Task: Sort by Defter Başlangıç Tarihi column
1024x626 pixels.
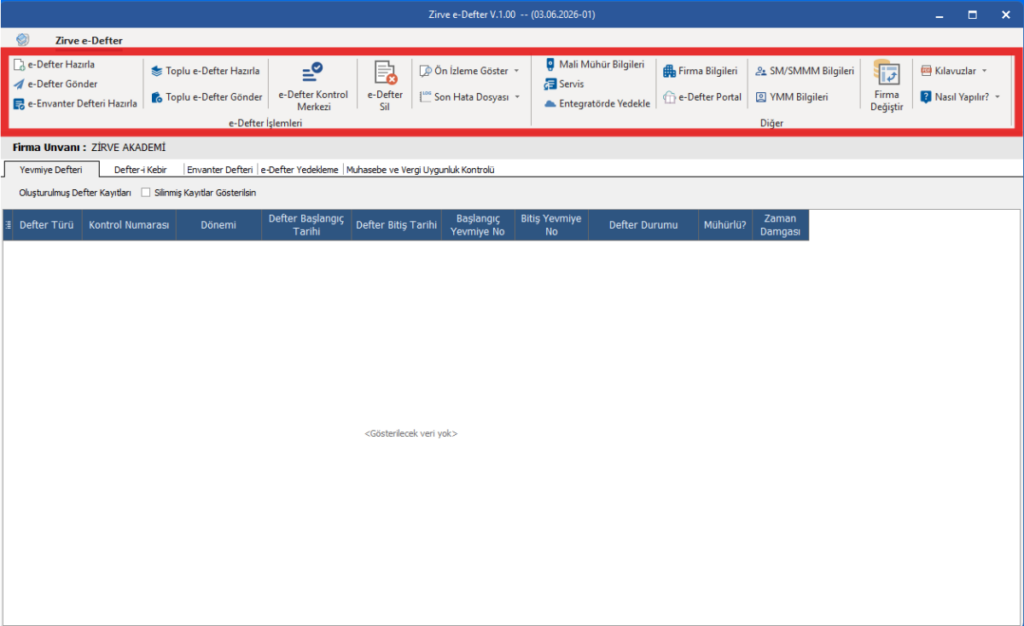Action: point(306,225)
